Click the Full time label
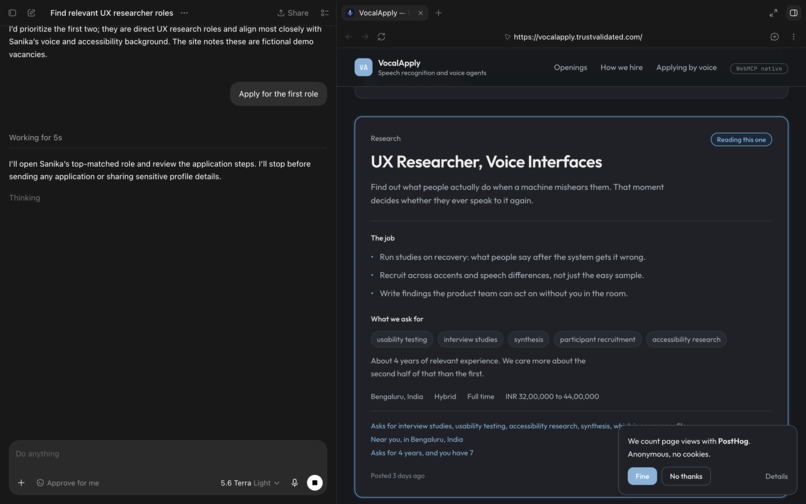This screenshot has width=806, height=504. coord(480,397)
